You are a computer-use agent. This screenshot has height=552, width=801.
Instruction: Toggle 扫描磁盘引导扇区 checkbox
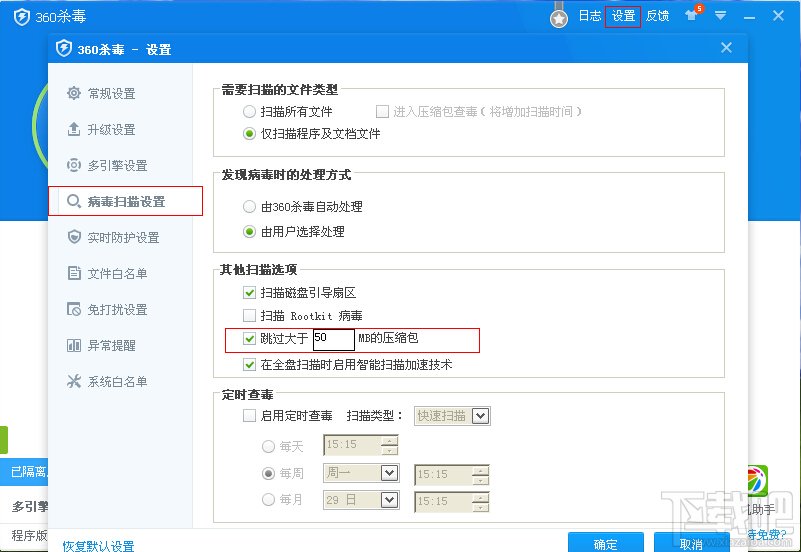[x=249, y=293]
